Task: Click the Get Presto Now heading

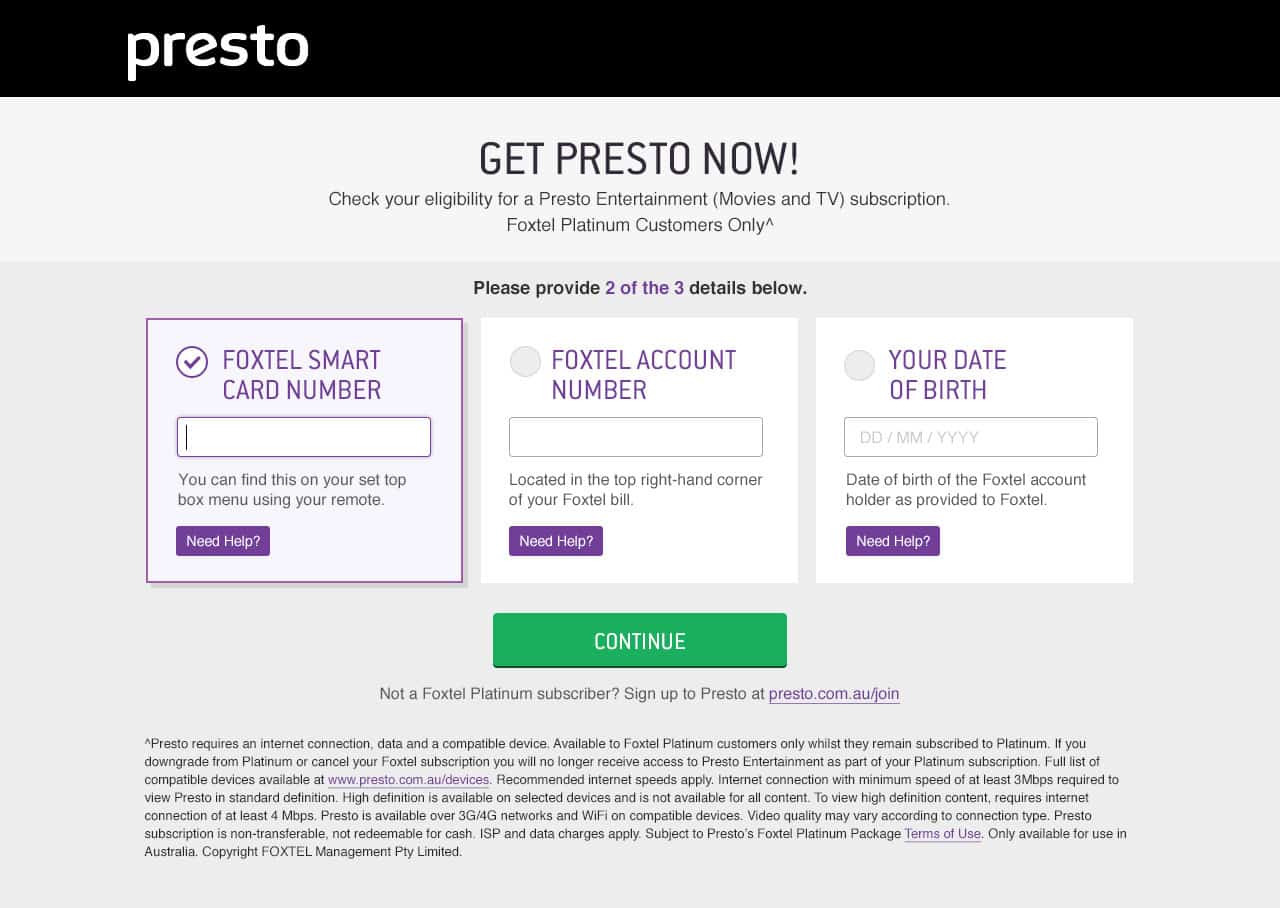Action: pyautogui.click(x=639, y=159)
